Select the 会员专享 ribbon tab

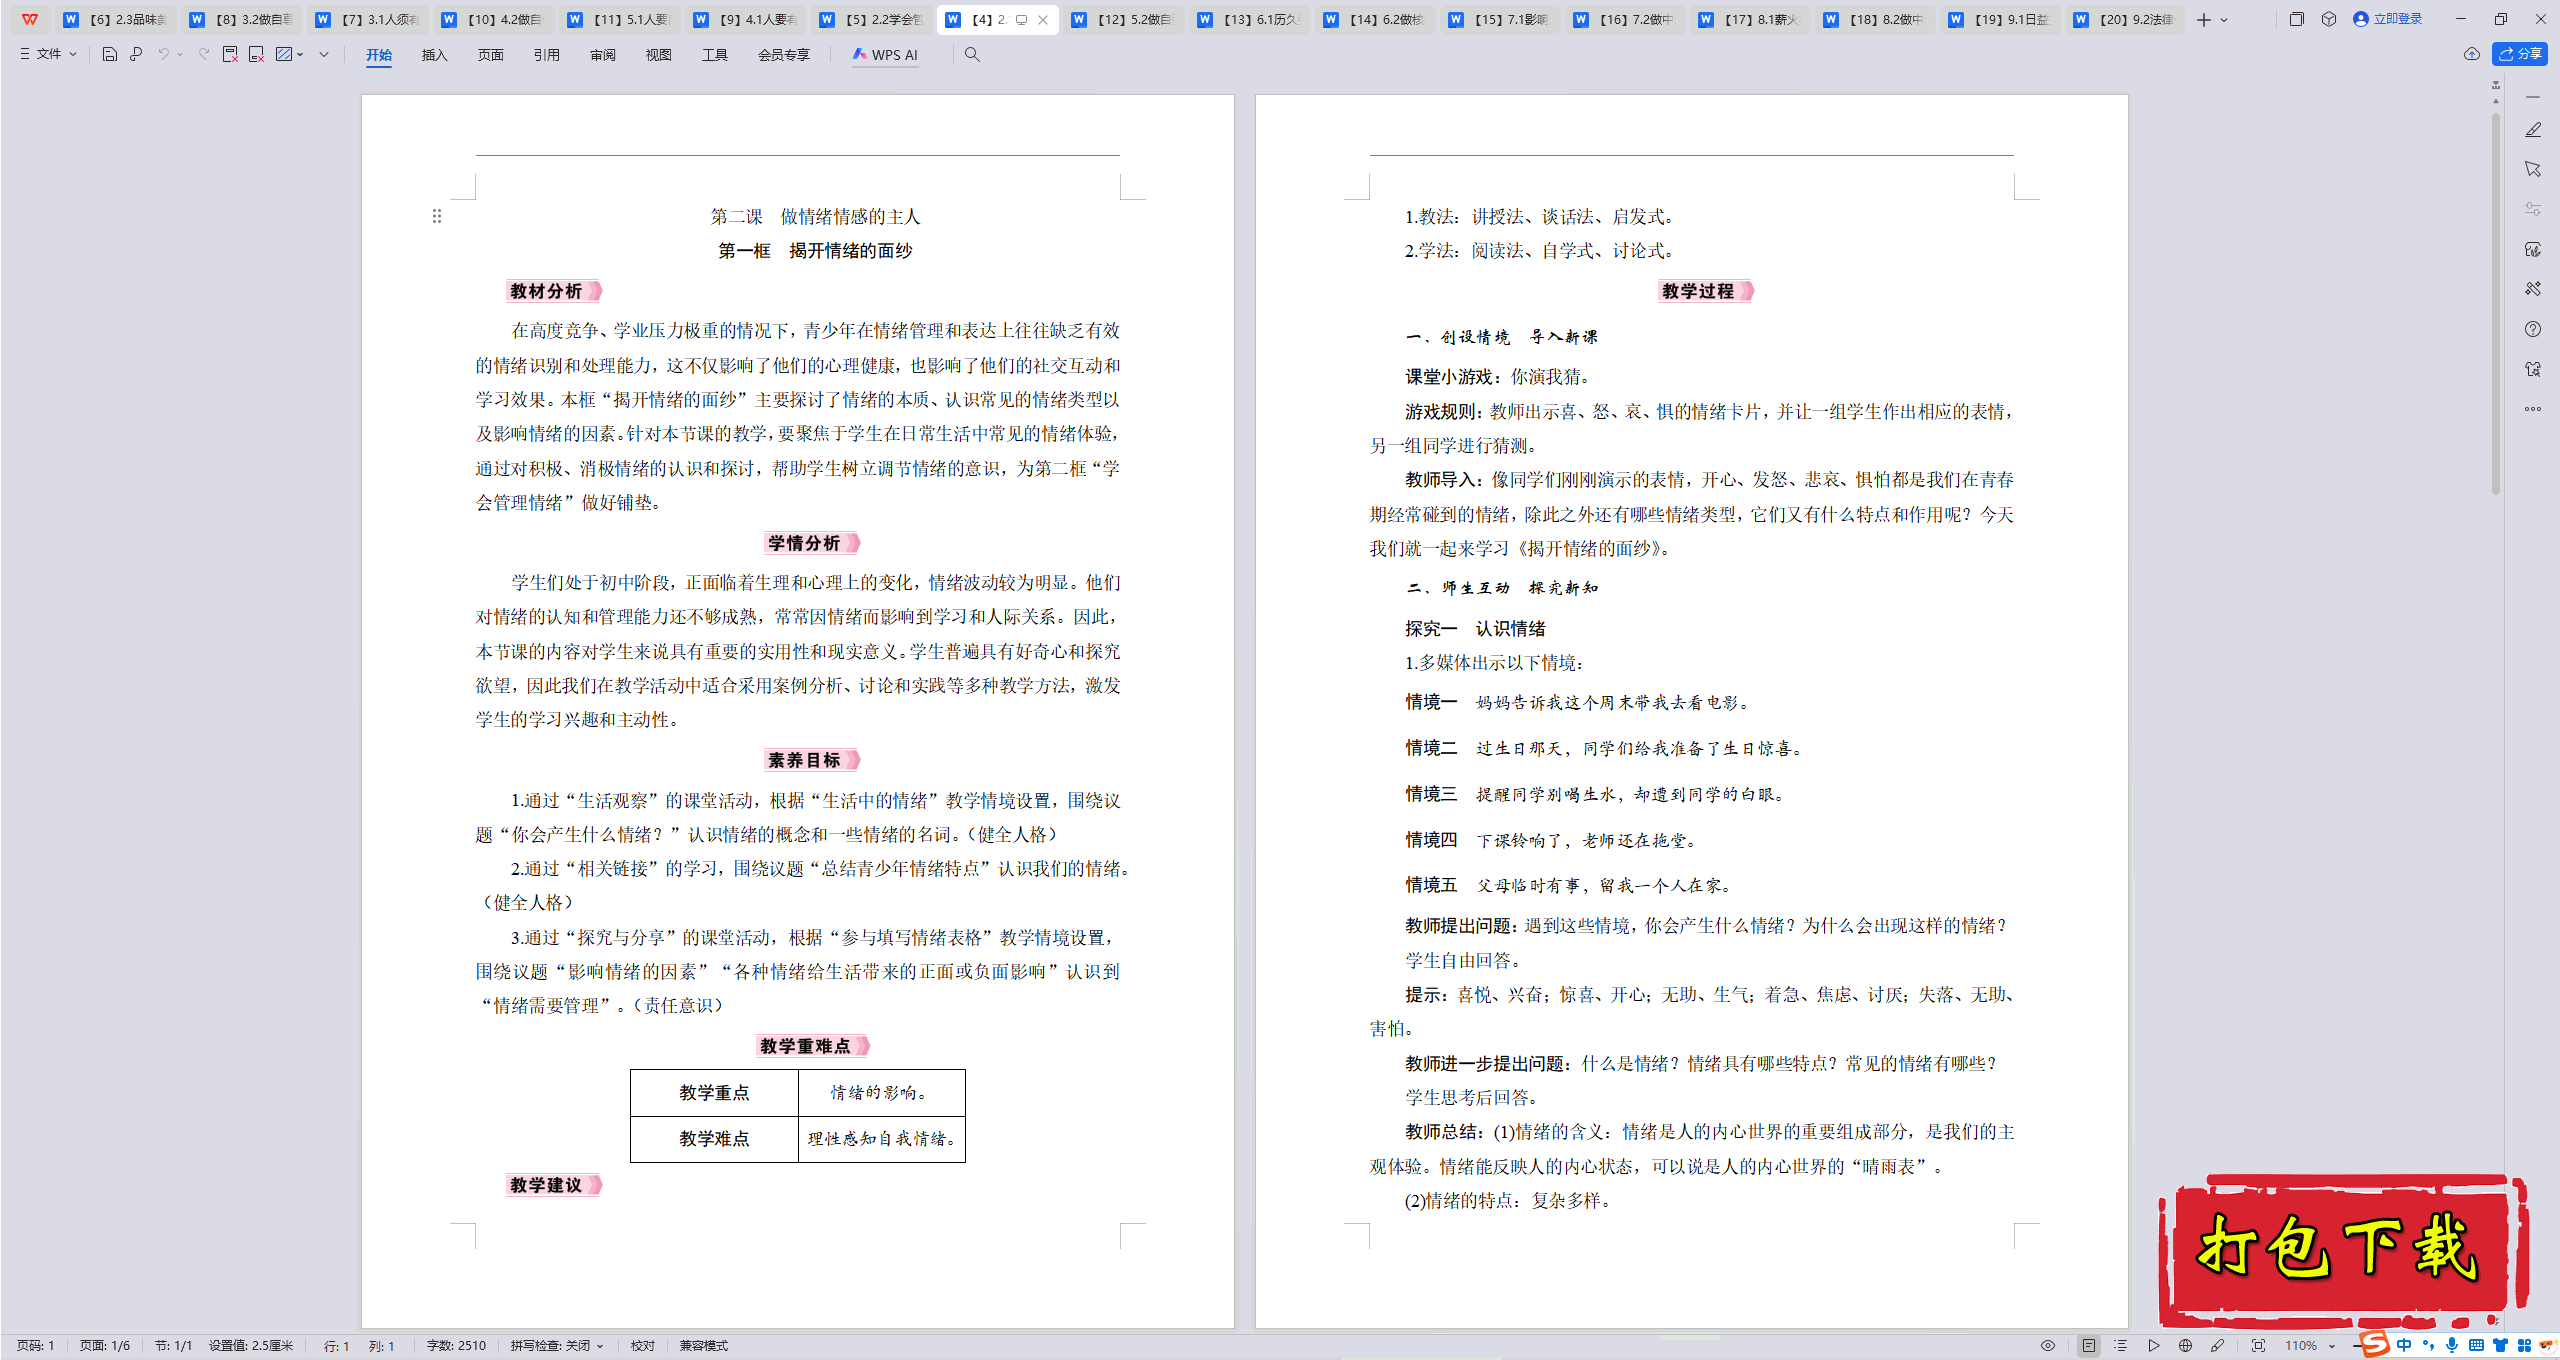click(x=783, y=55)
